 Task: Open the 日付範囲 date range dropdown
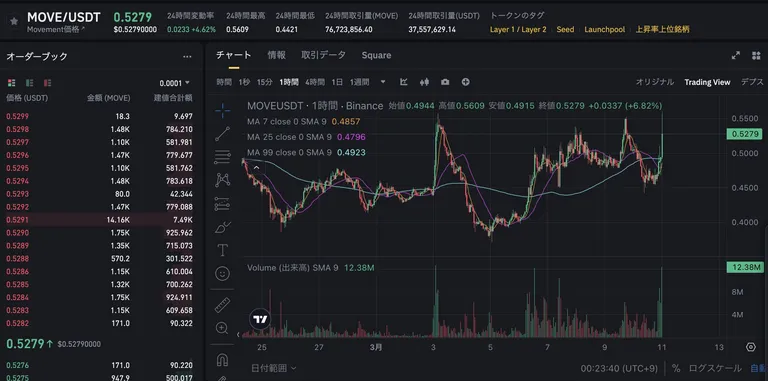coord(273,368)
